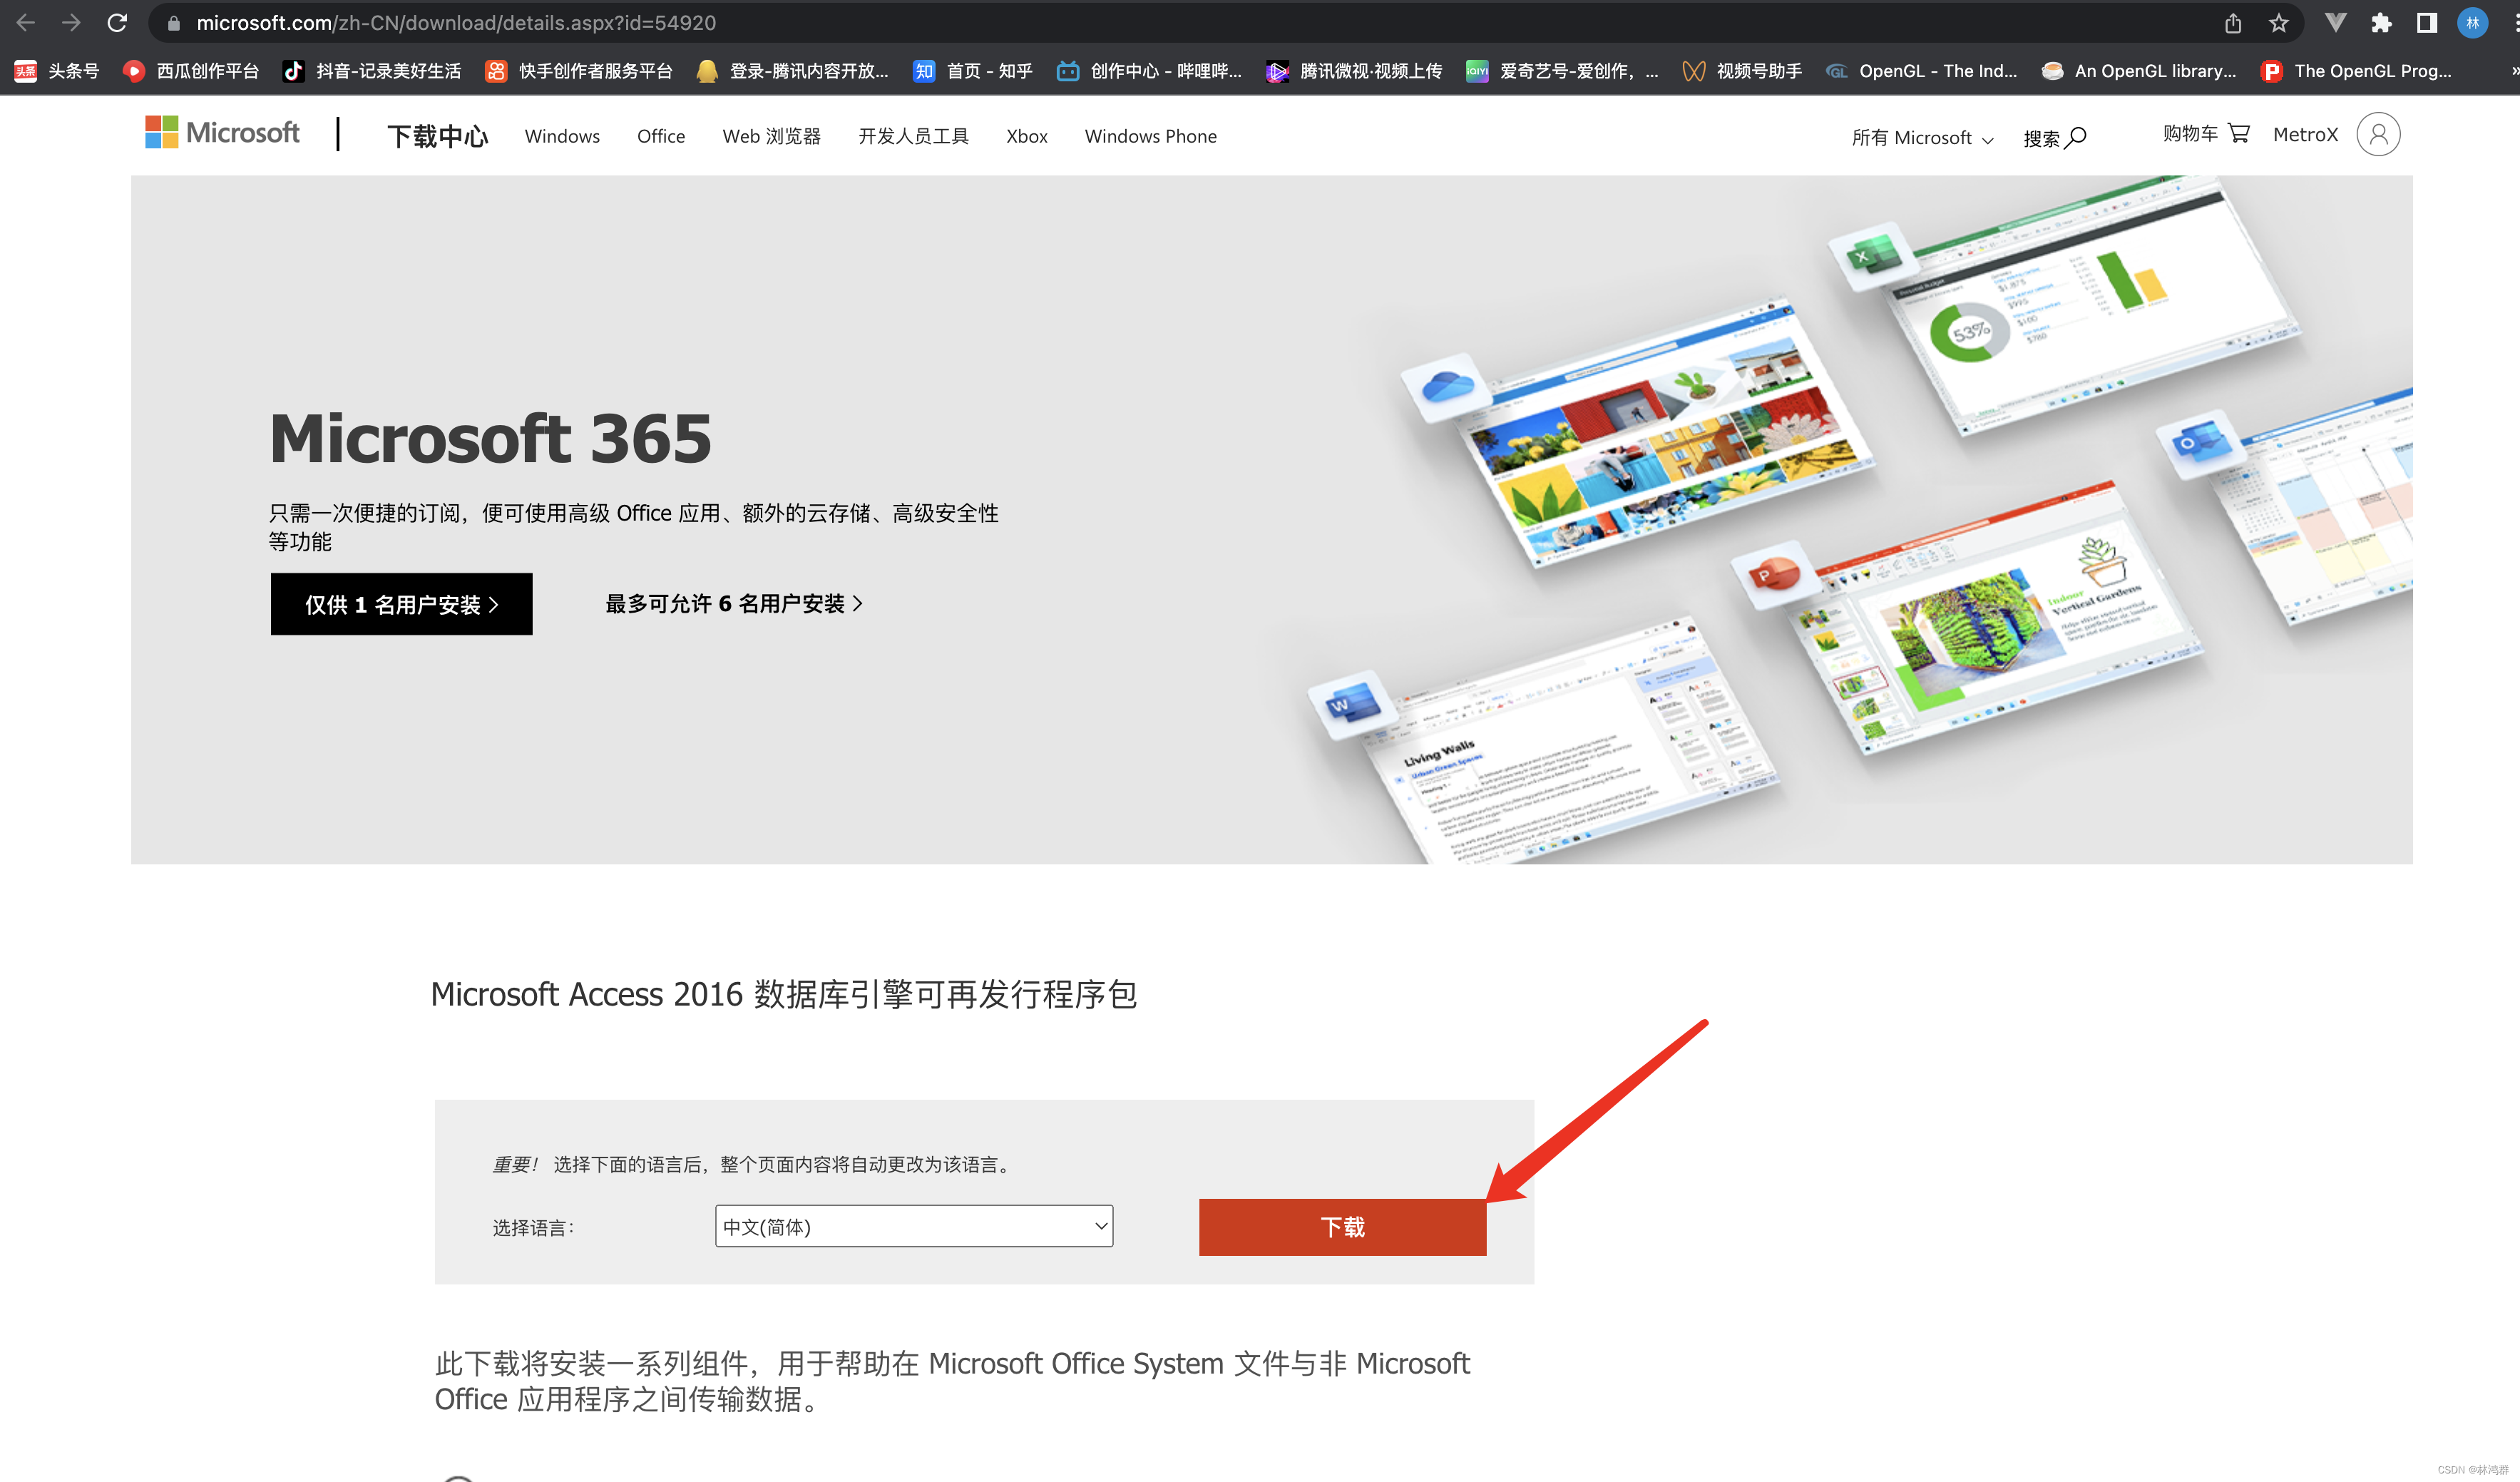2520x1482 pixels.
Task: Open the An OpenGL library bookmark
Action: [x=2139, y=71]
